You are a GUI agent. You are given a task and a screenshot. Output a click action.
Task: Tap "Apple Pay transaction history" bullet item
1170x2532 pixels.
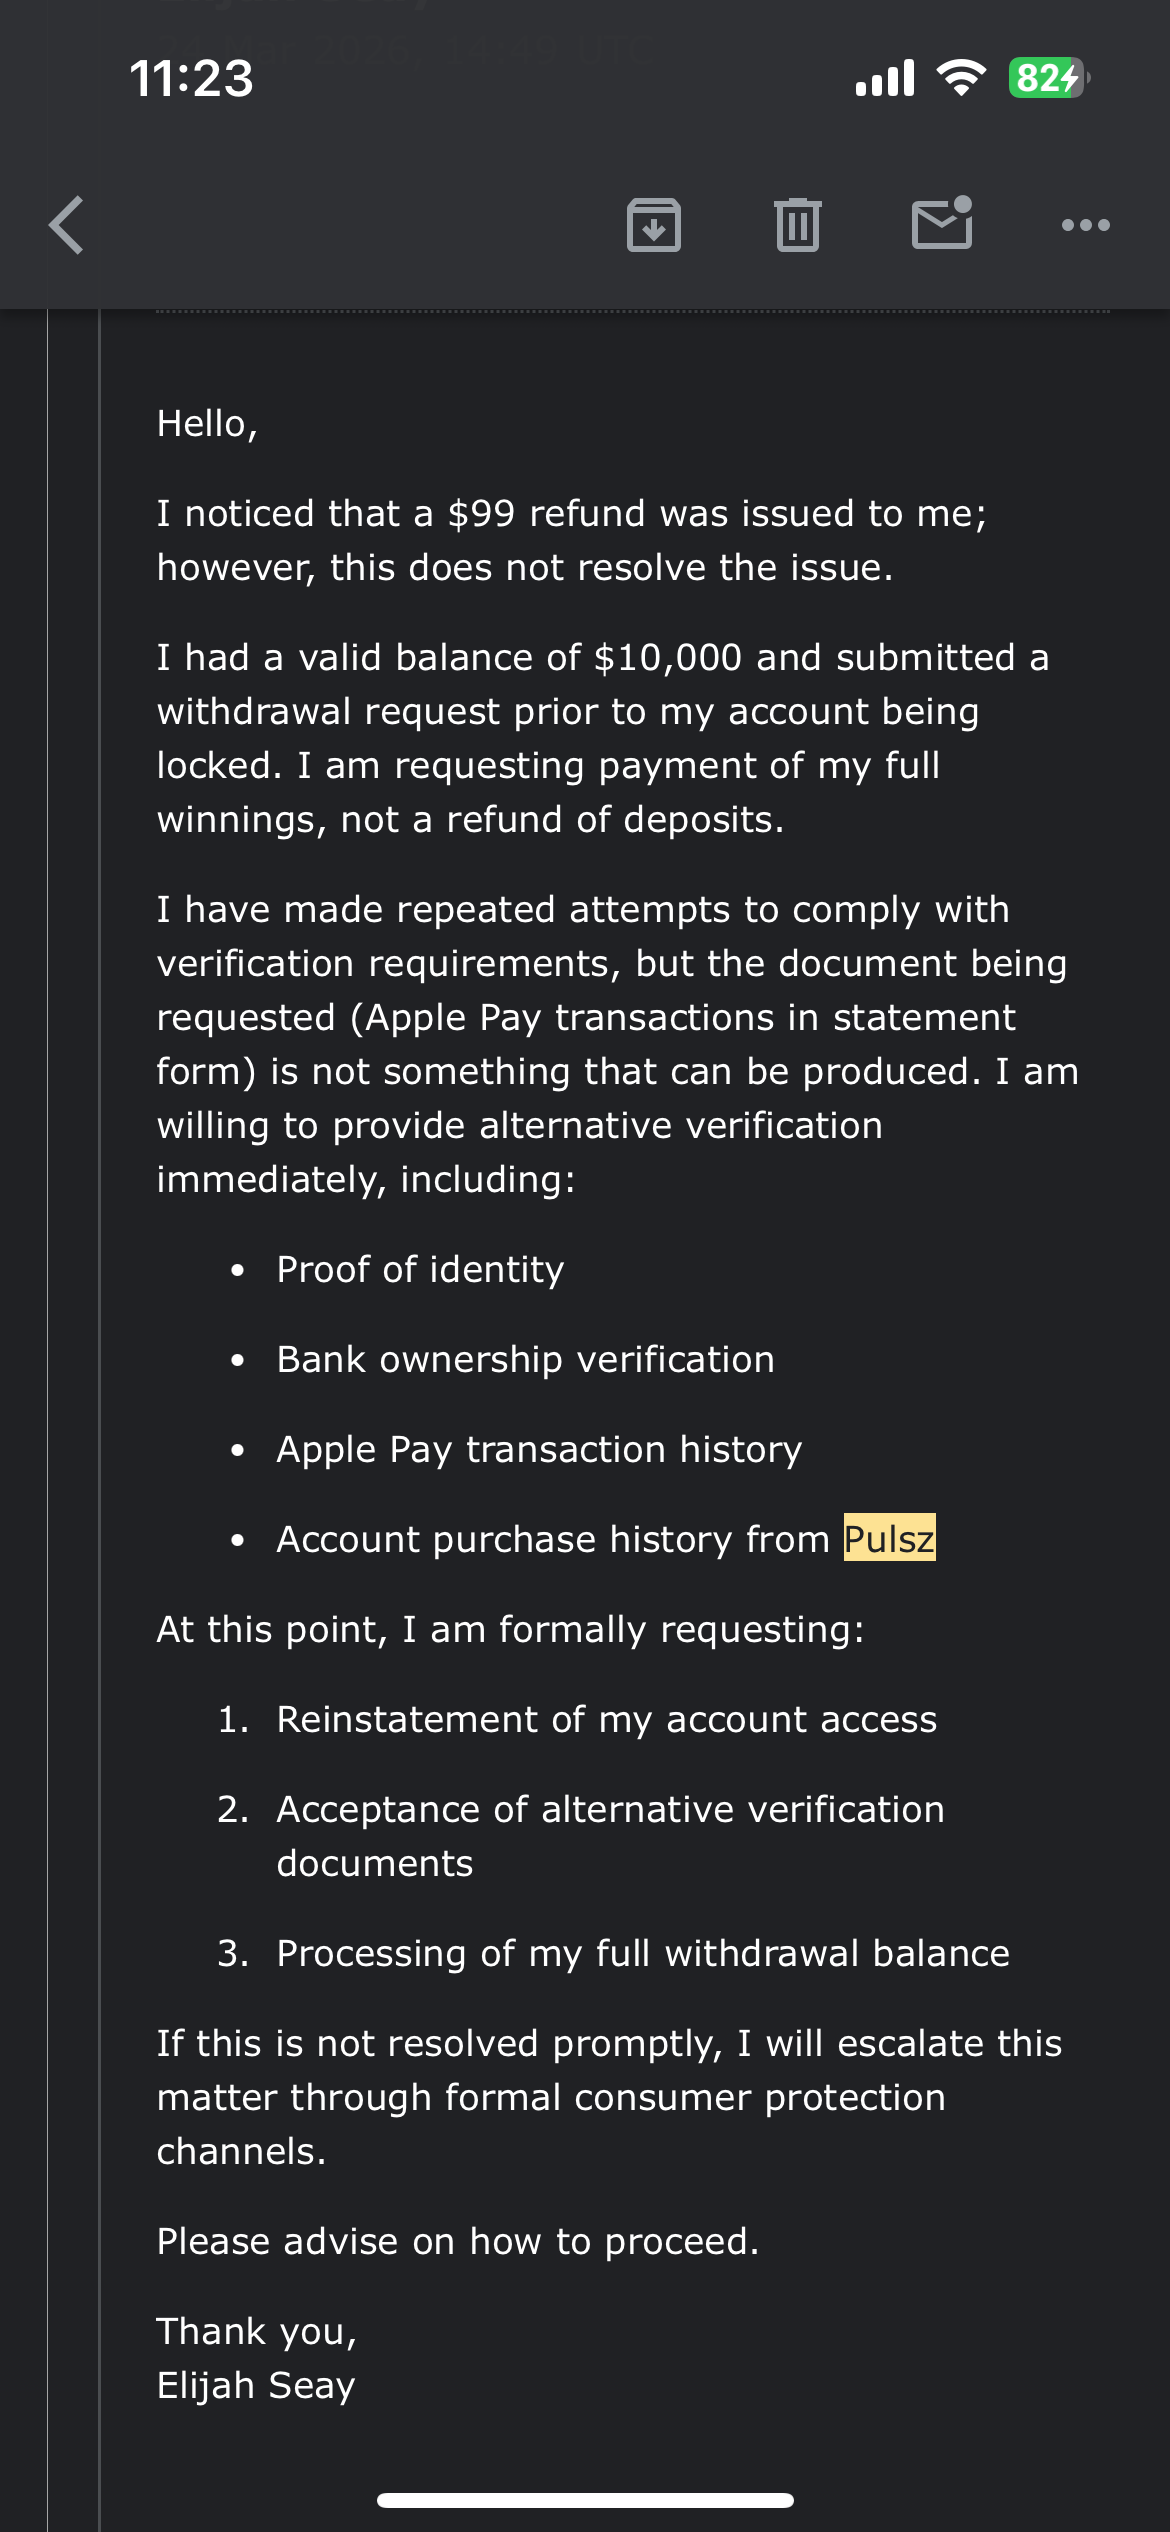[539, 1449]
